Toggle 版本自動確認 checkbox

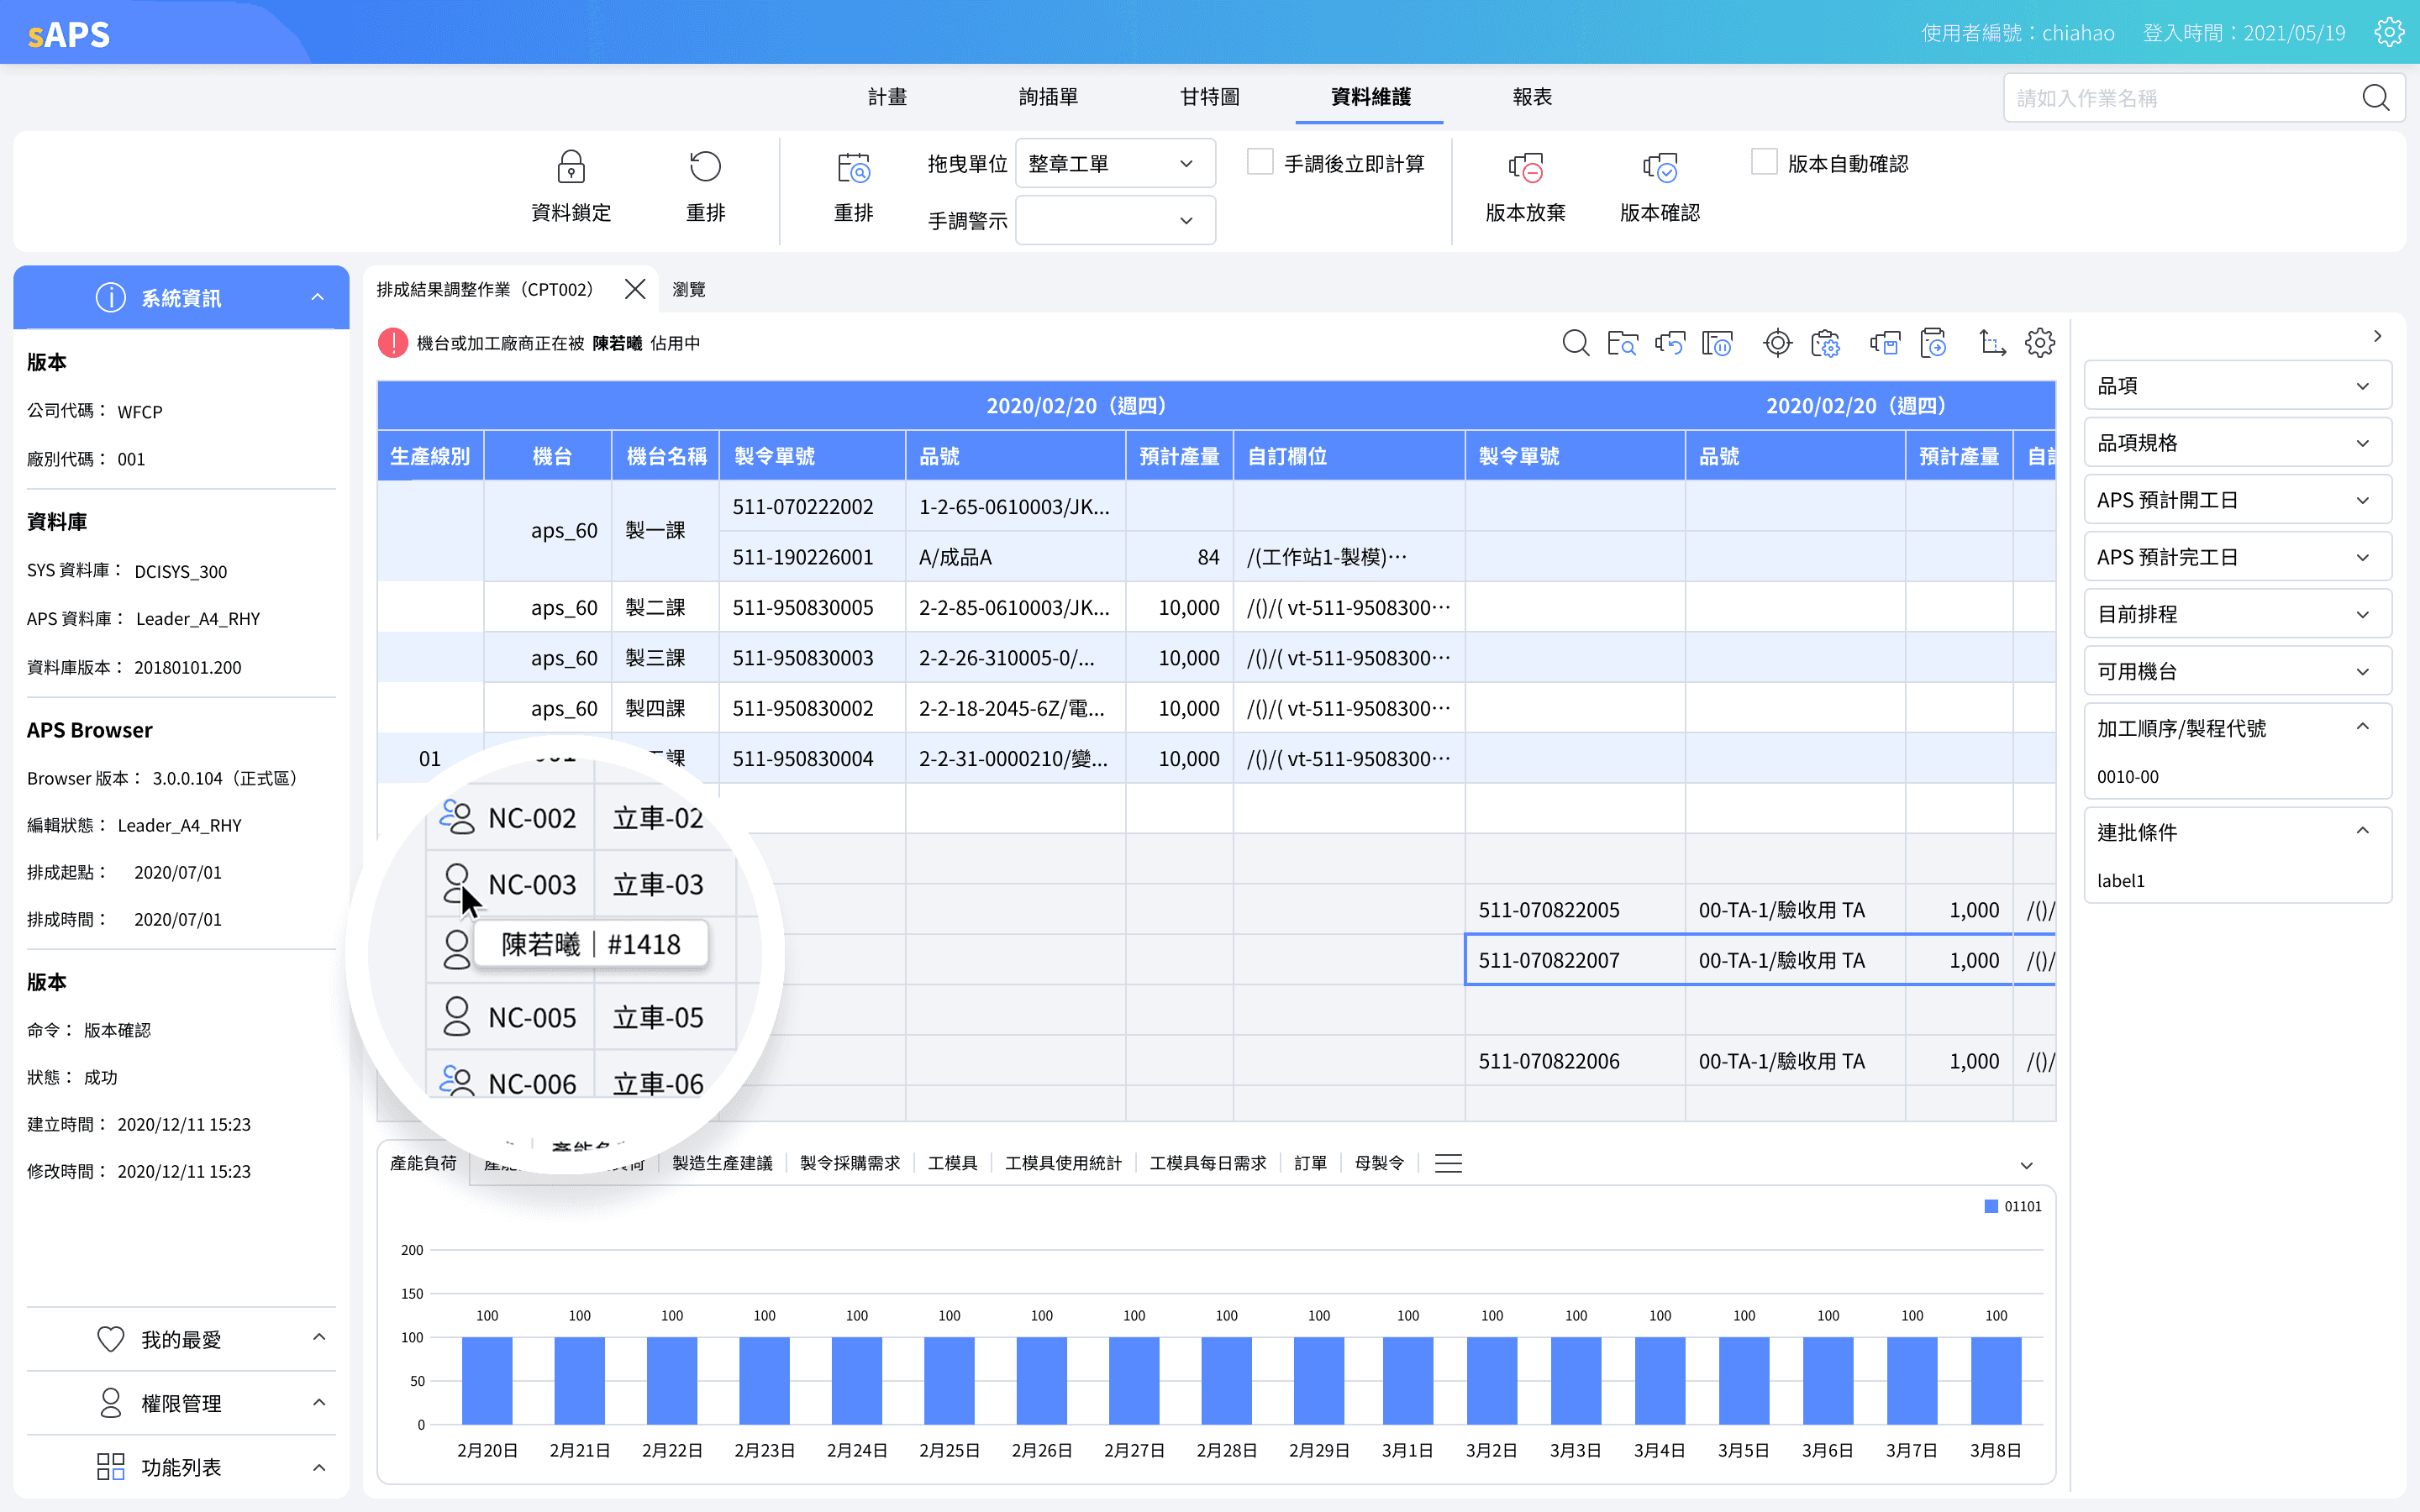(x=1764, y=162)
